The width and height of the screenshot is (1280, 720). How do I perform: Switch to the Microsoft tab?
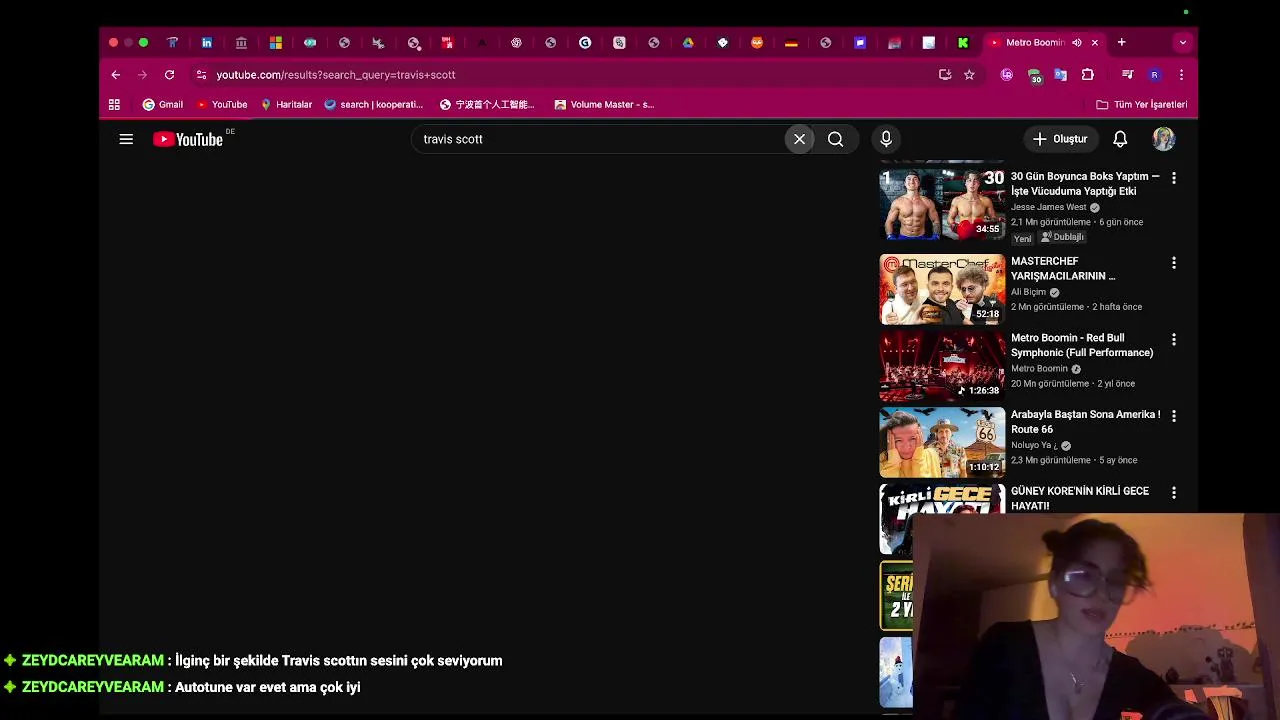click(276, 43)
